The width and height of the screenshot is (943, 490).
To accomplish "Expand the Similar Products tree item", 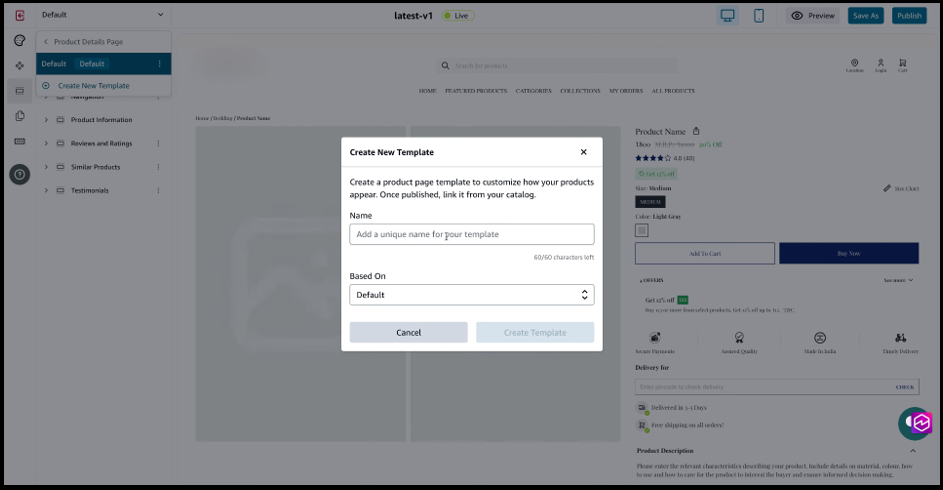I will pos(46,167).
